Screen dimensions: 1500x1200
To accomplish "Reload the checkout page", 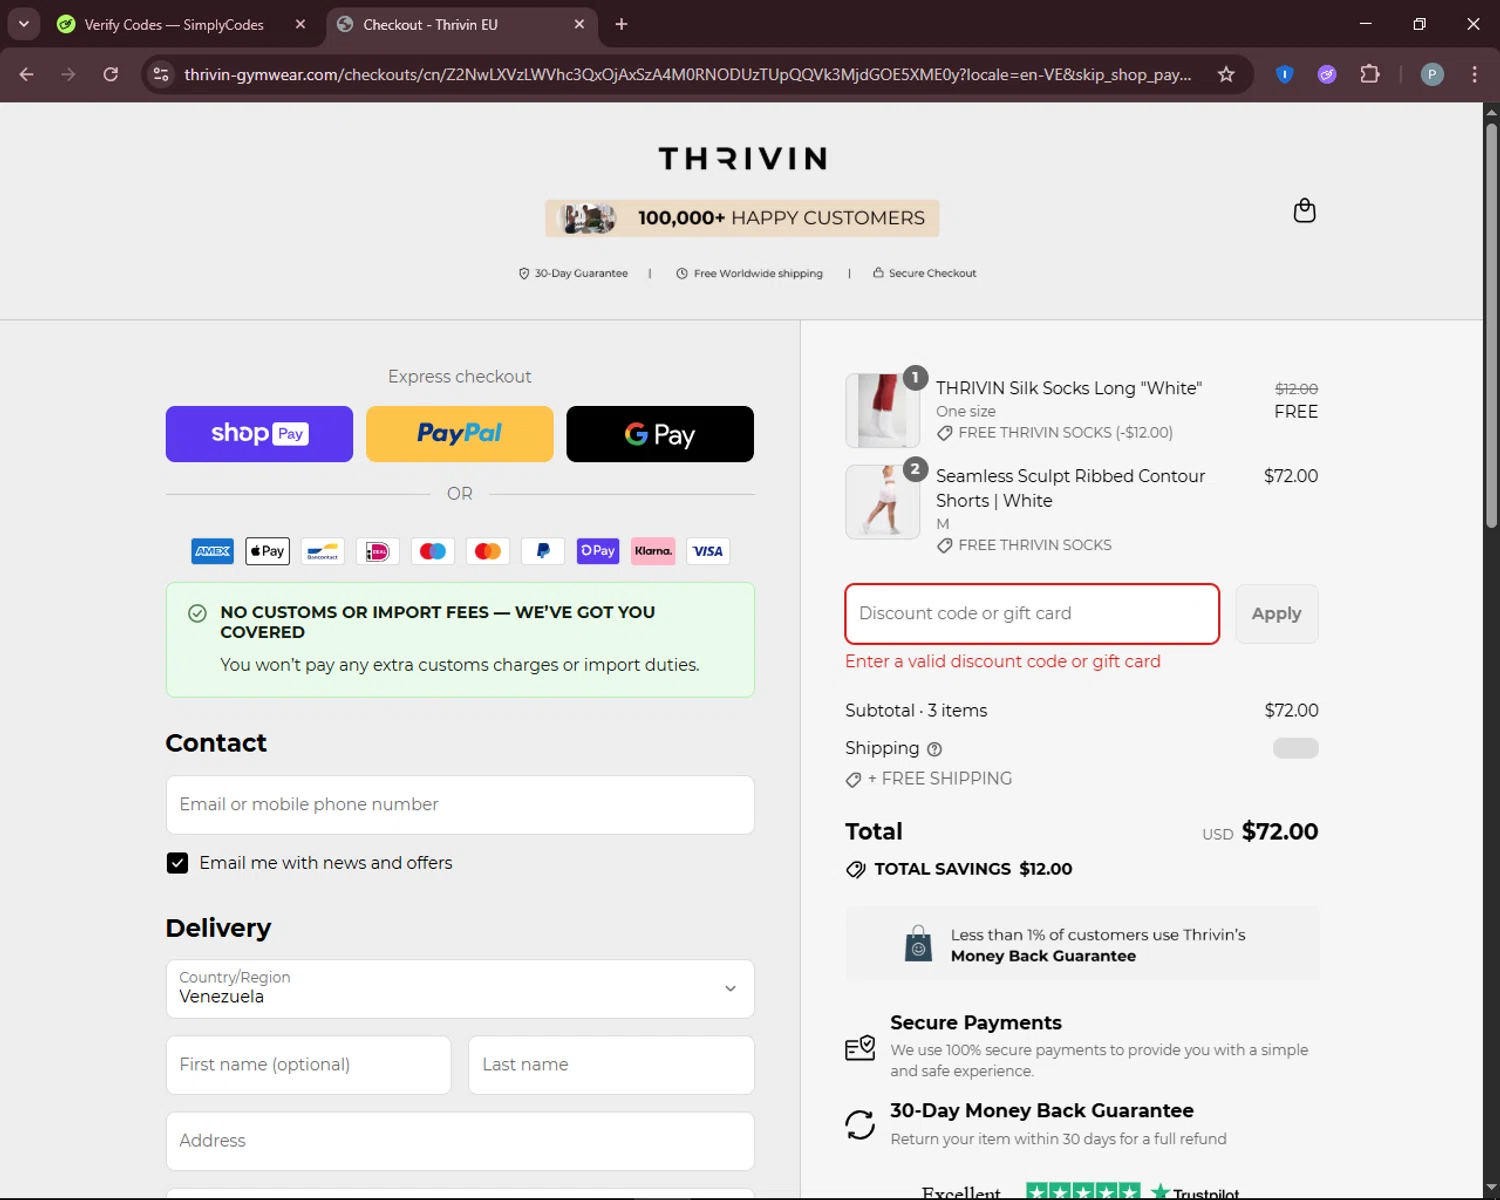I will (111, 74).
